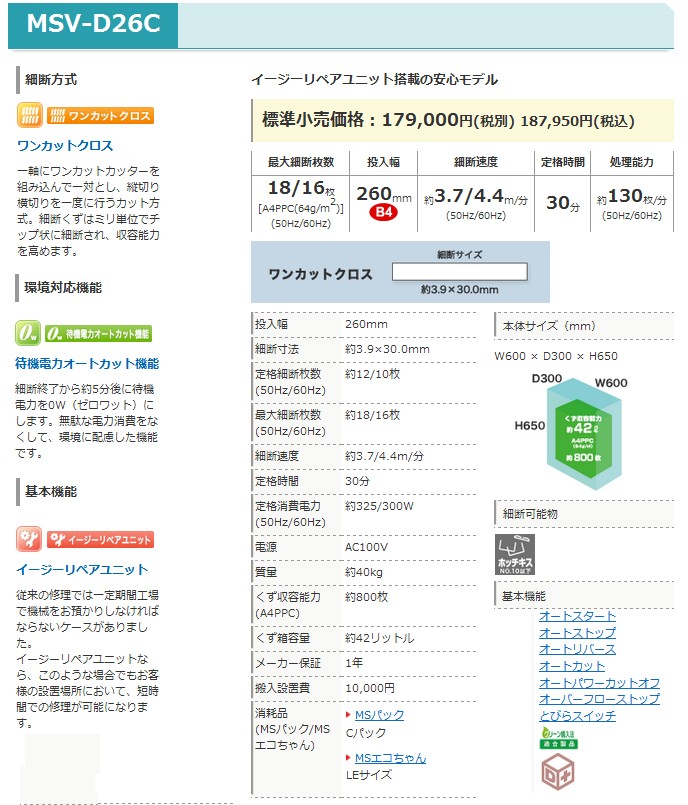This screenshot has width=688, height=805.
Task: Click the brown cube D+ icon
Action: (x=558, y=772)
